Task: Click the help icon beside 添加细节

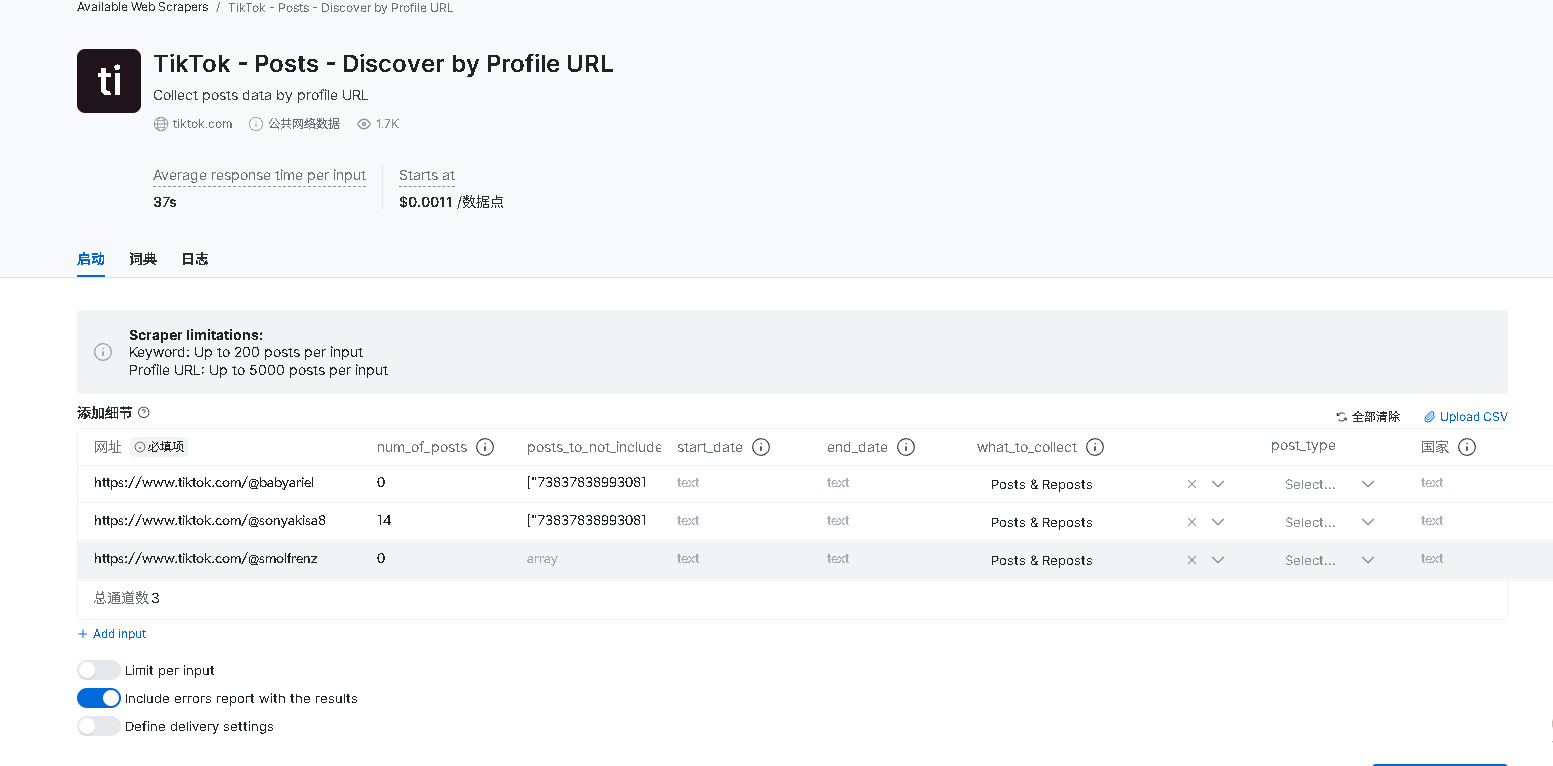Action: tap(144, 412)
